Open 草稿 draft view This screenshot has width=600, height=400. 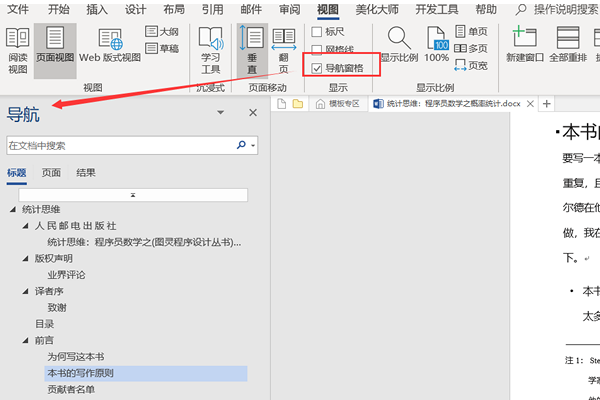(162, 48)
